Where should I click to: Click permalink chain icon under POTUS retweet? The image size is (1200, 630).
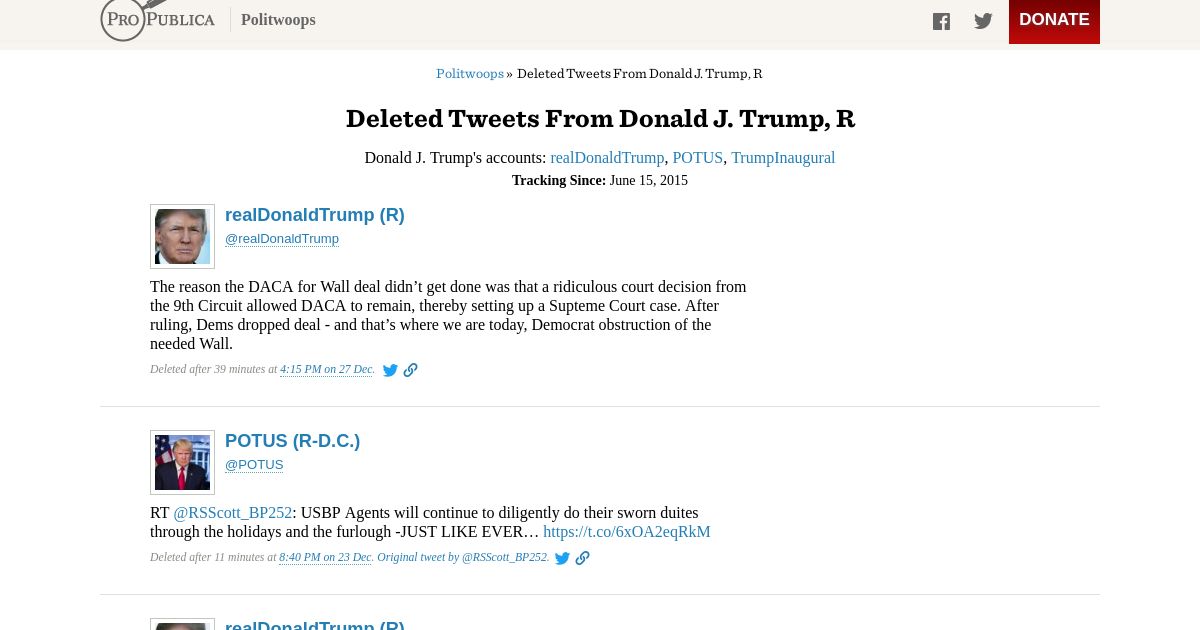click(582, 558)
